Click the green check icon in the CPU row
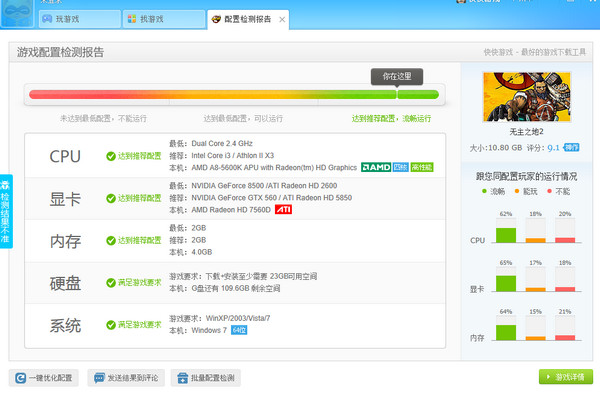This screenshot has width=600, height=397. tap(111, 156)
